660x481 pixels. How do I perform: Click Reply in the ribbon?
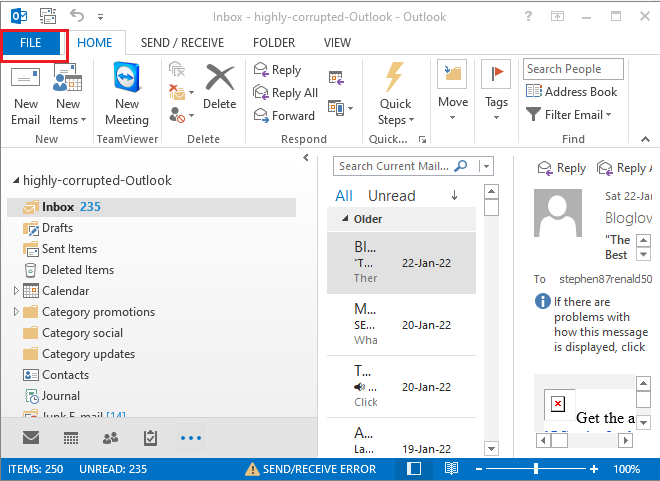click(277, 70)
